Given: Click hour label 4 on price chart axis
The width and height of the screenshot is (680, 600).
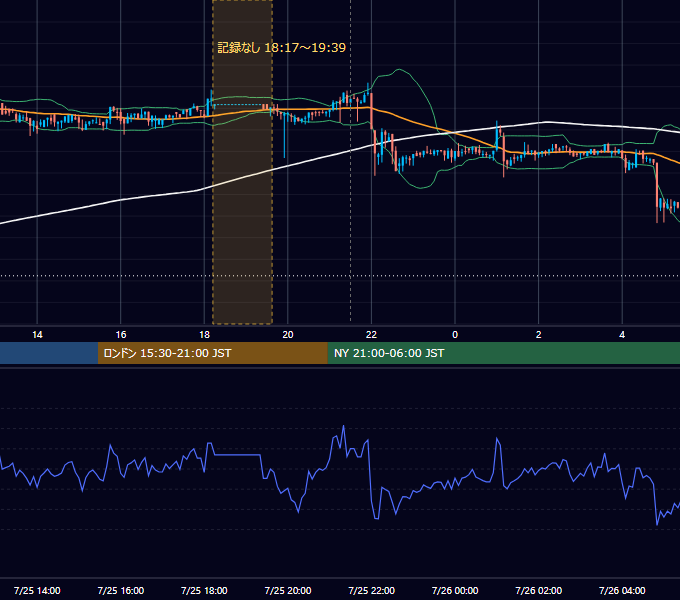Looking at the screenshot, I should (x=622, y=335).
